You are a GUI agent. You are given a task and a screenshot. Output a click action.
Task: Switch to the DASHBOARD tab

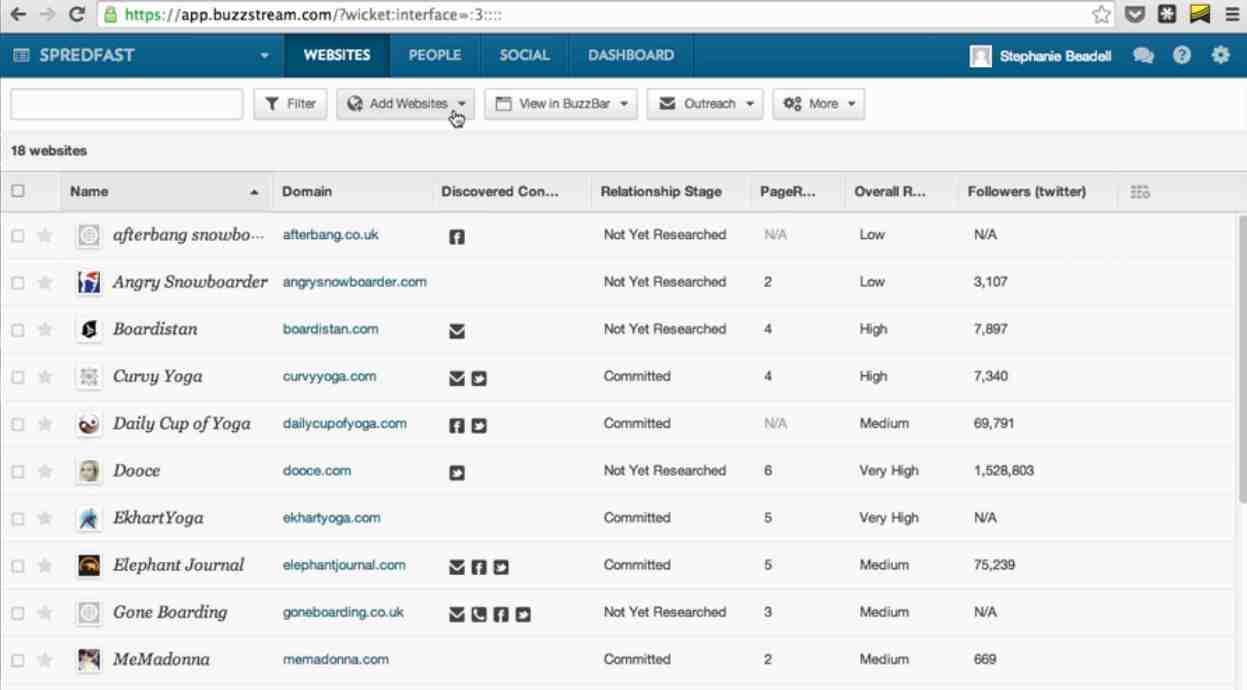631,56
